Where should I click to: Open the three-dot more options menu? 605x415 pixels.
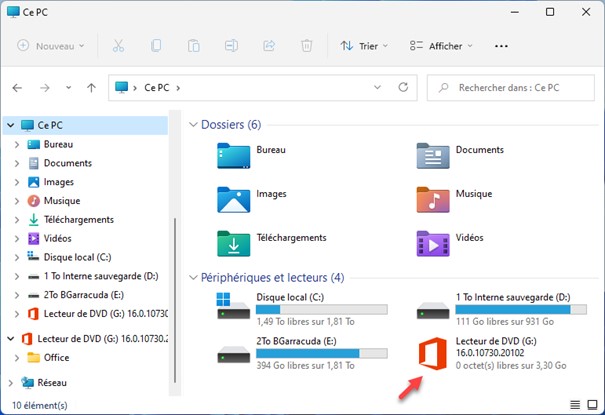[x=502, y=46]
